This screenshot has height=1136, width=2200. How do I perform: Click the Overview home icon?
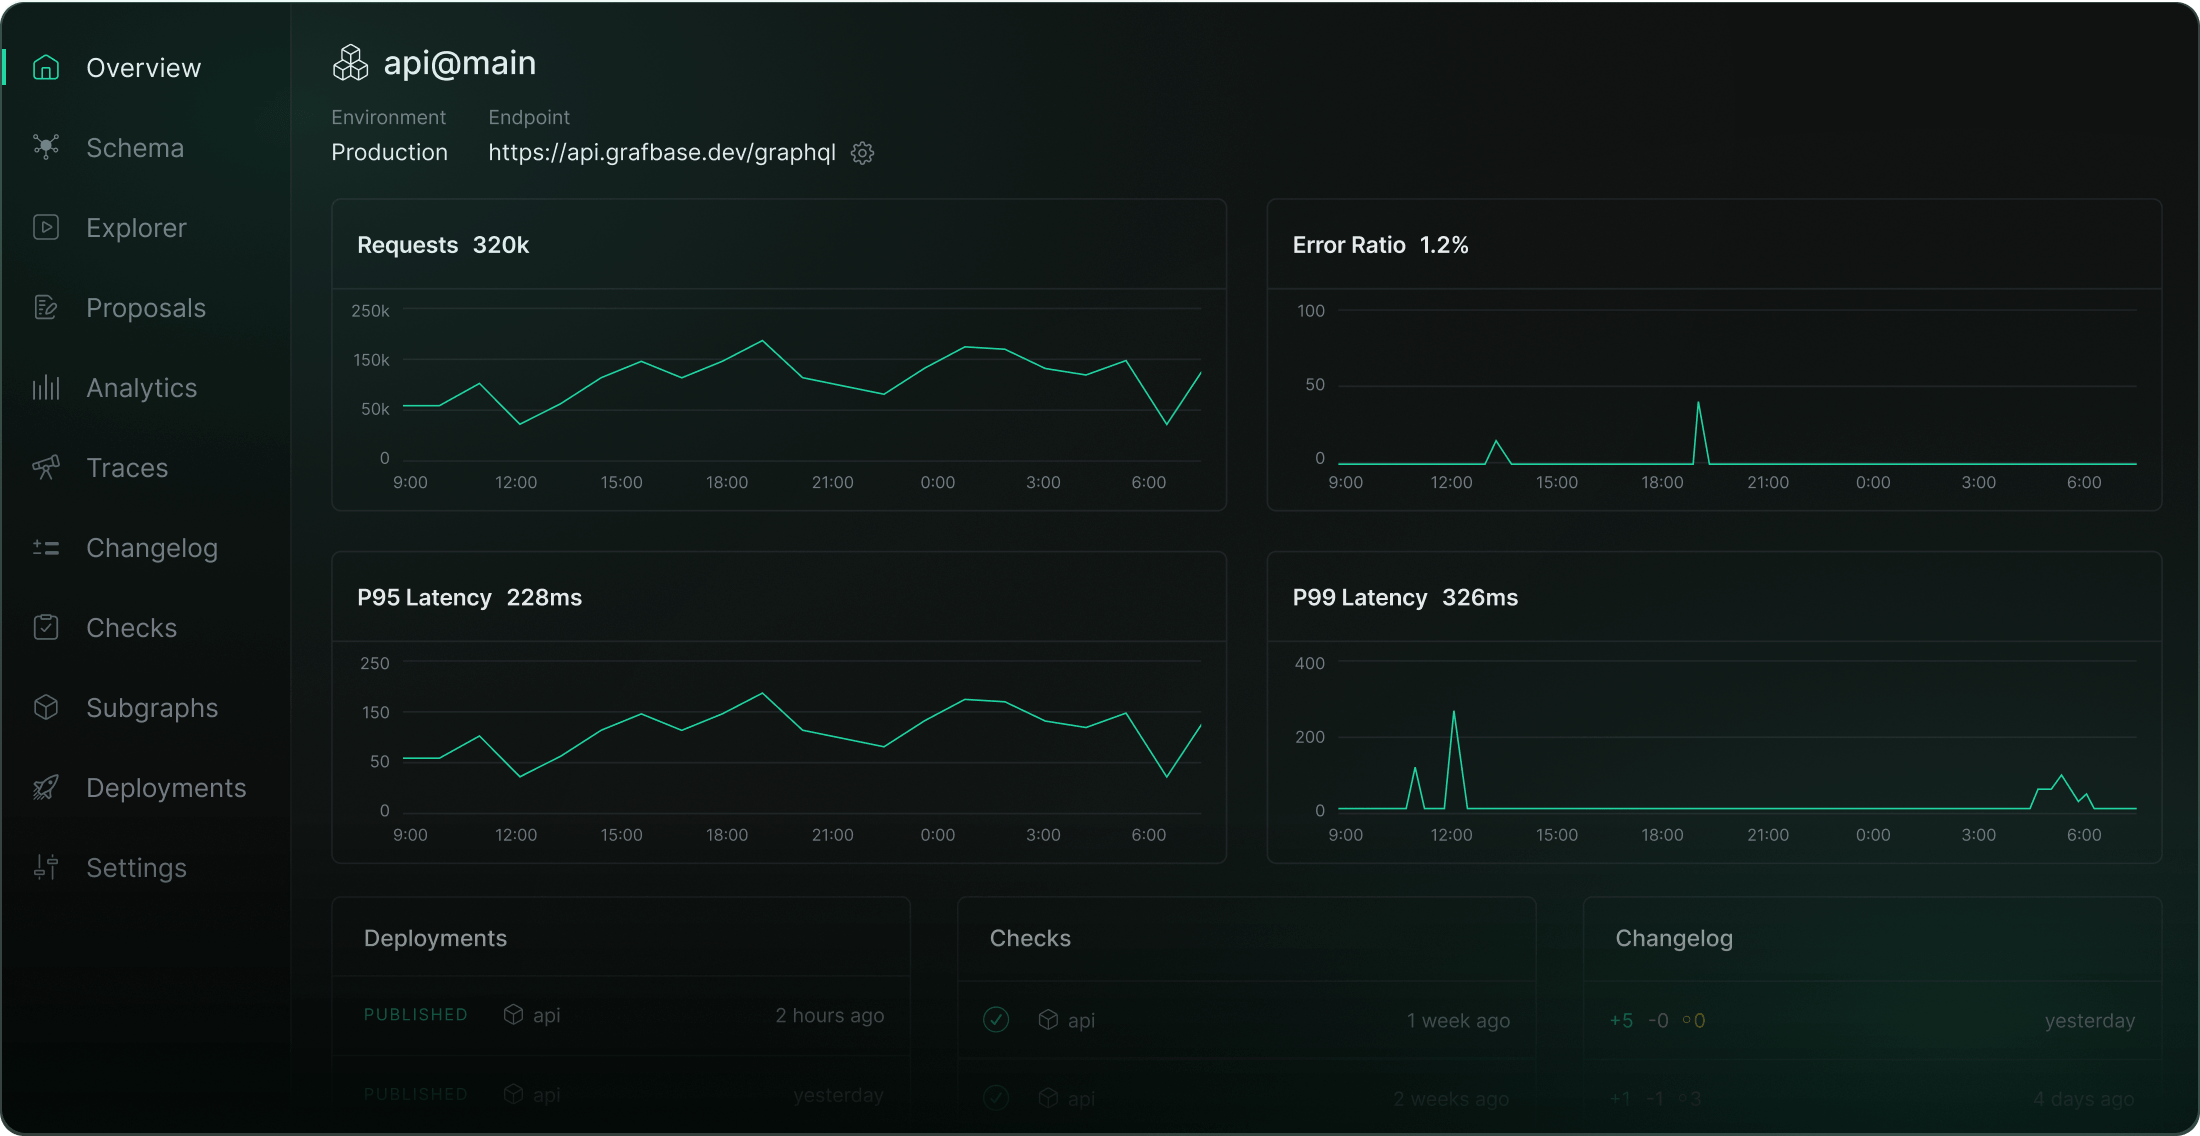pos(46,68)
